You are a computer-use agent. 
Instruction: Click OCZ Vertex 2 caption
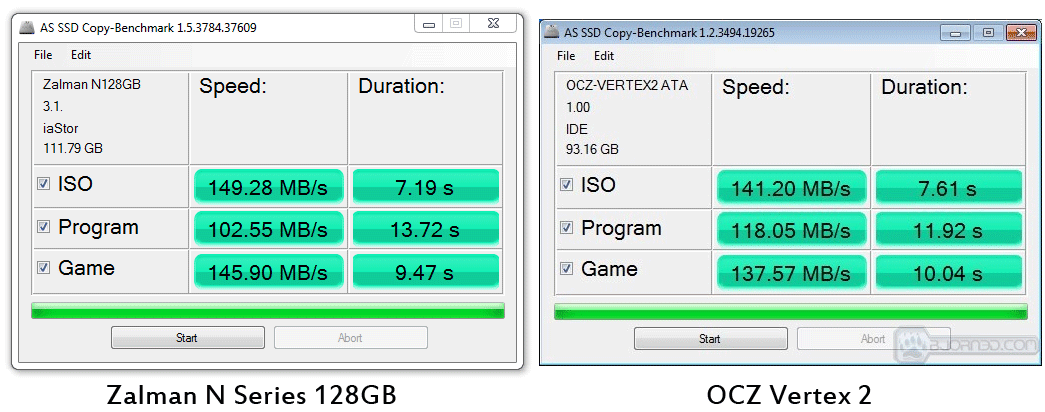click(x=789, y=395)
